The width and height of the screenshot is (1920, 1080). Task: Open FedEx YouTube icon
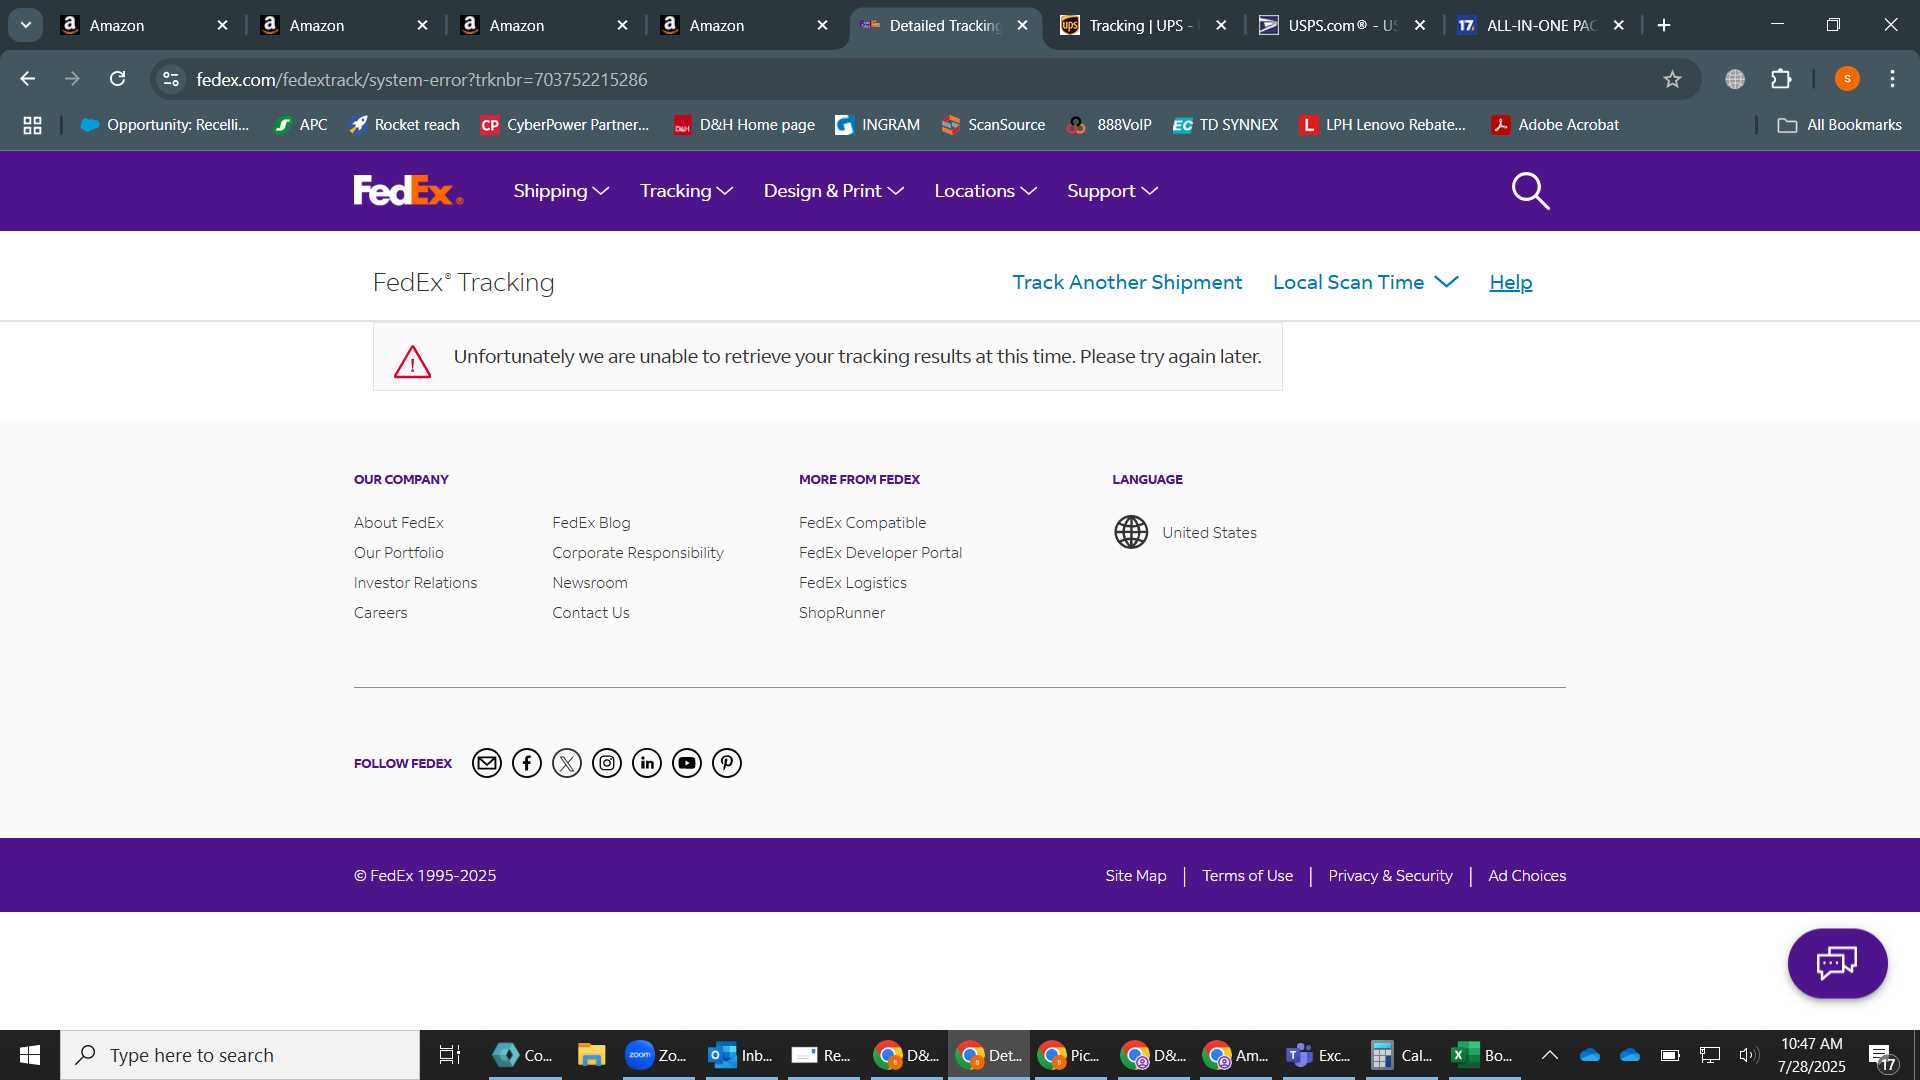[687, 763]
